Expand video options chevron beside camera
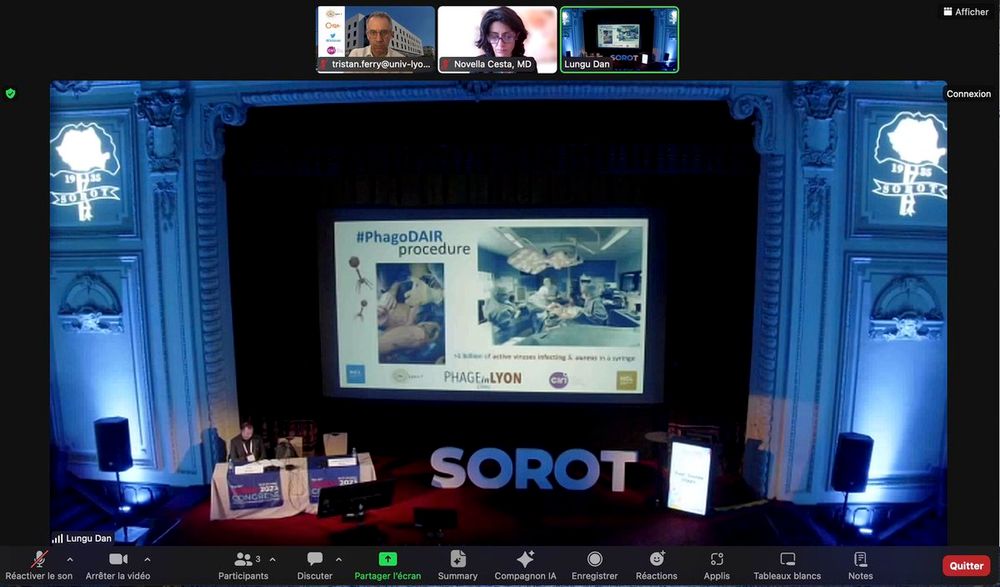The image size is (1000, 587). [147, 560]
